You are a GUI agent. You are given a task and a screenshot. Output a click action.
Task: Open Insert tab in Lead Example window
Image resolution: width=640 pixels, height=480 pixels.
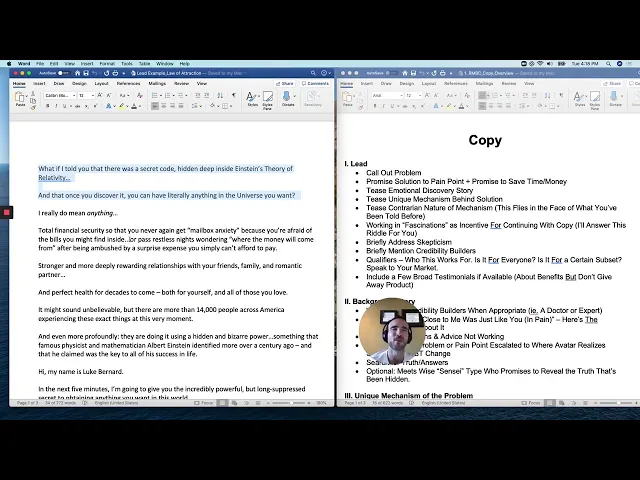click(39, 83)
